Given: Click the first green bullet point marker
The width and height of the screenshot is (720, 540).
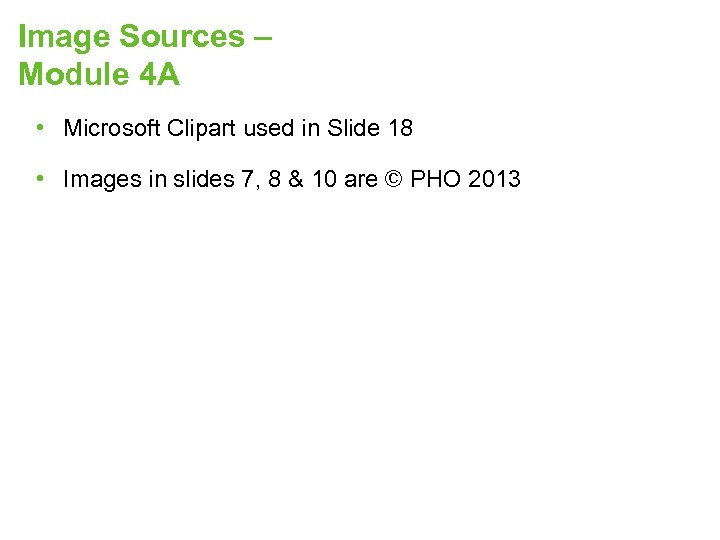Looking at the screenshot, I should pos(37,127).
